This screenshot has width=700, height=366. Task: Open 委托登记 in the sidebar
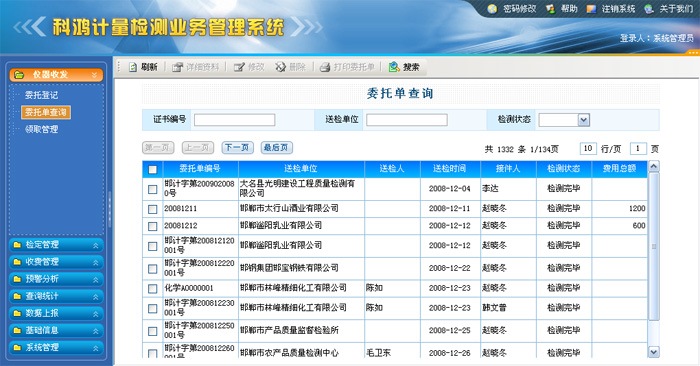41,95
